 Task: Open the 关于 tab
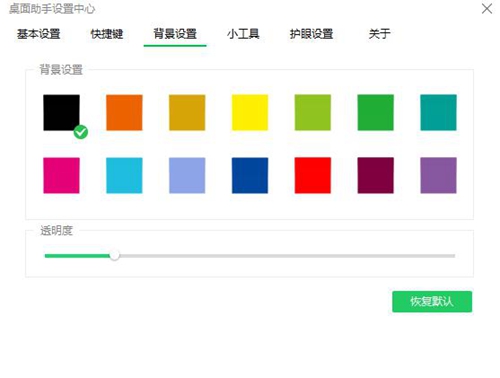click(x=379, y=34)
